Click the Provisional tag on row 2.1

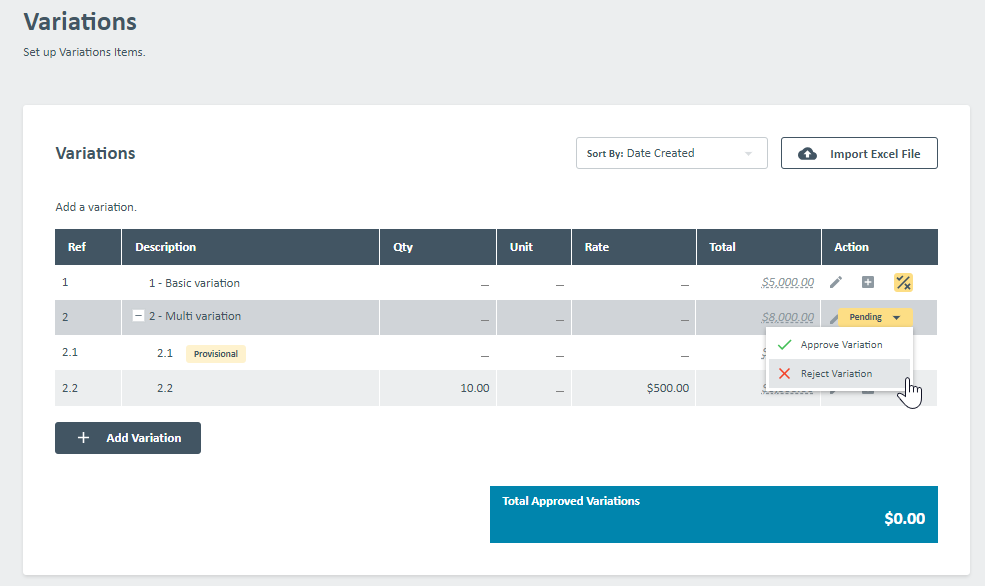click(215, 353)
